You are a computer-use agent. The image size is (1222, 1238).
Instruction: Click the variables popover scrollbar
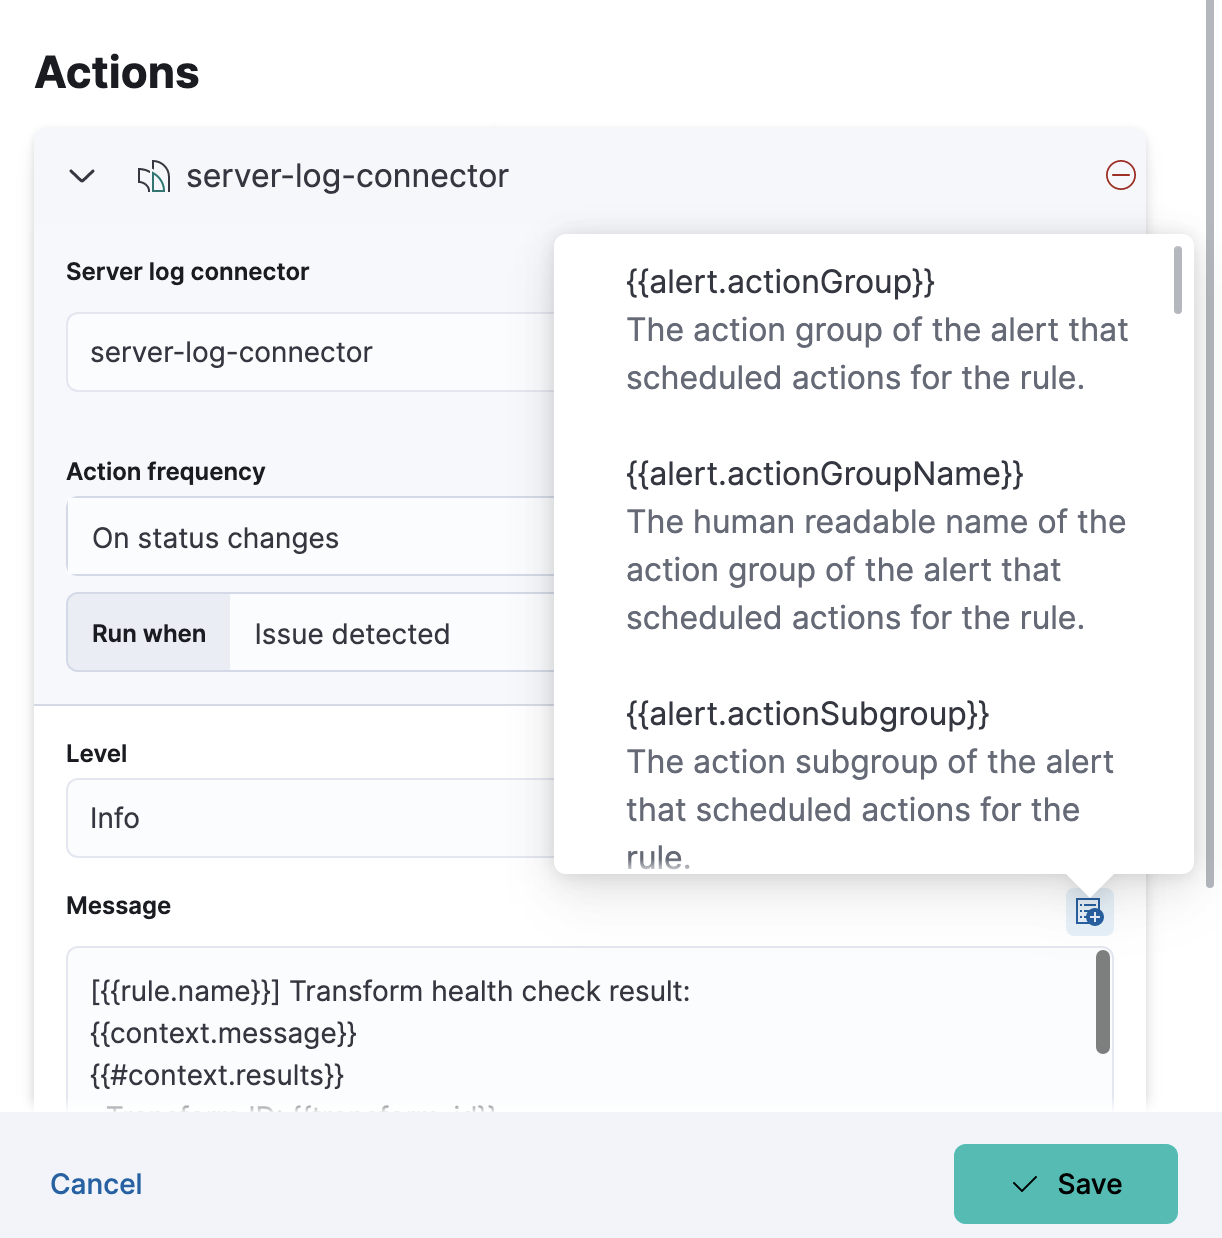(1178, 280)
